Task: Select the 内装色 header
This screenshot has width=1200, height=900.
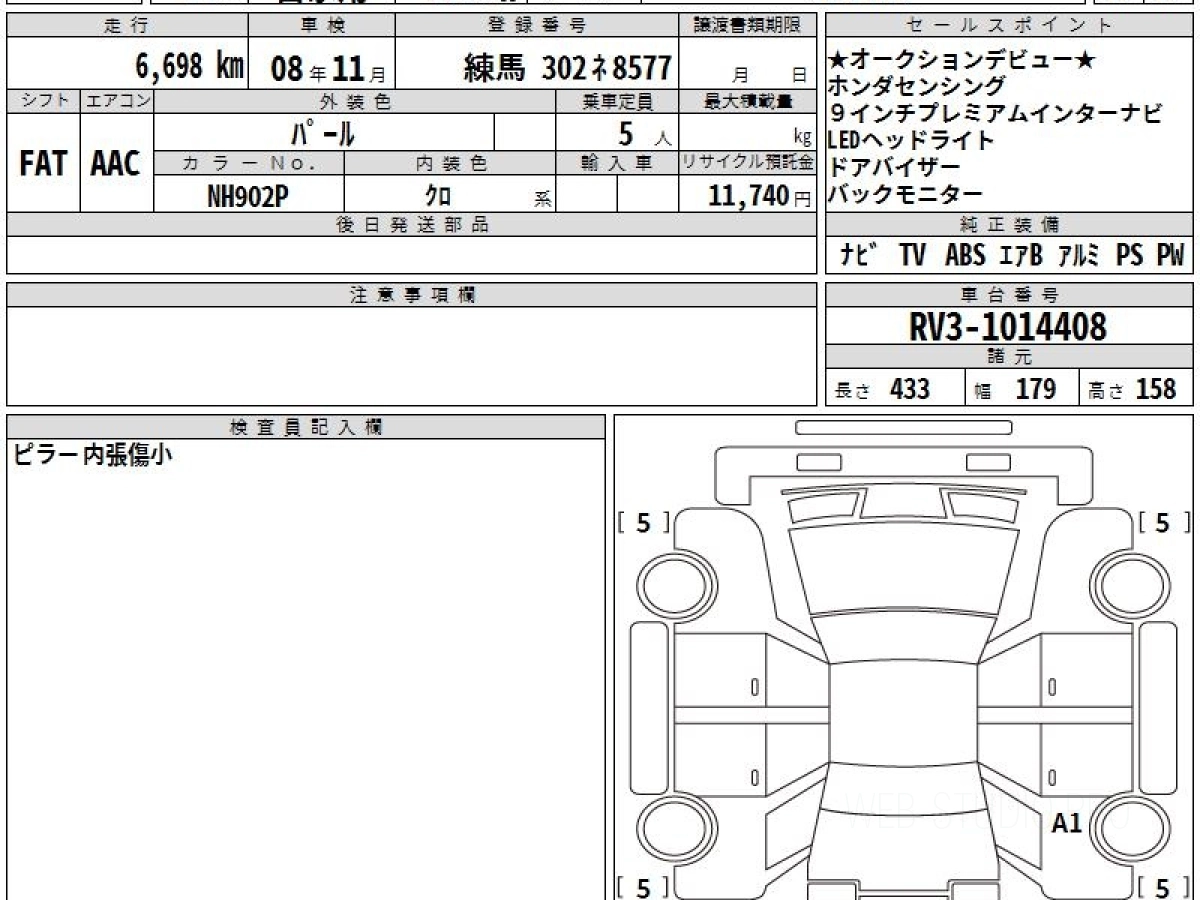Action: coord(450,163)
